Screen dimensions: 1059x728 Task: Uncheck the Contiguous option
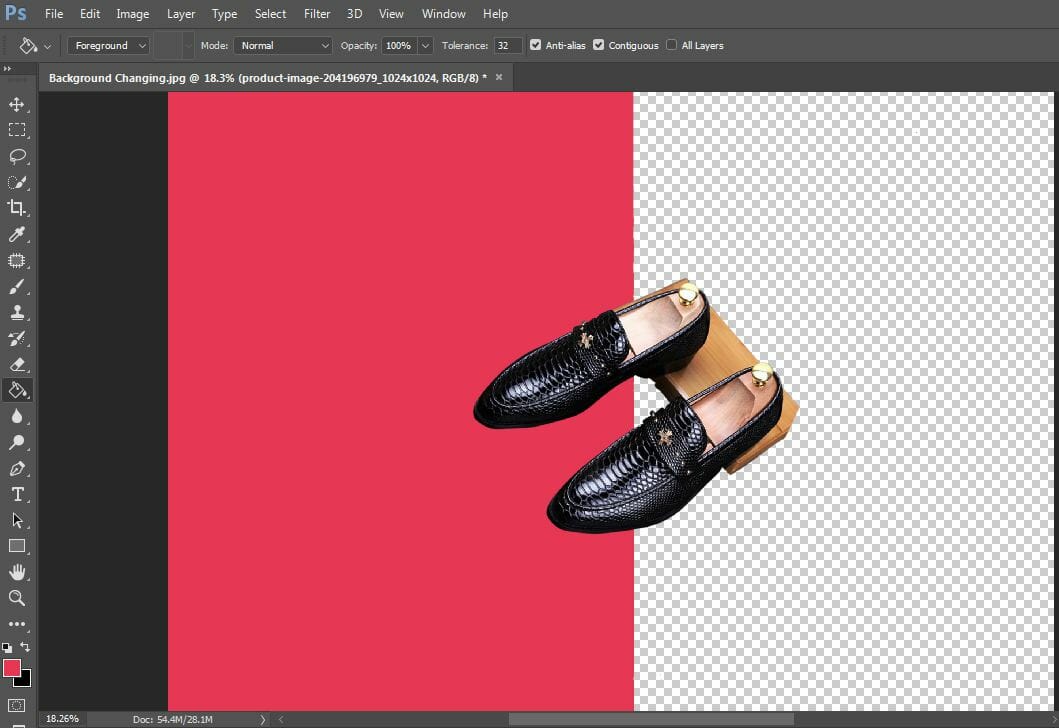(598, 45)
